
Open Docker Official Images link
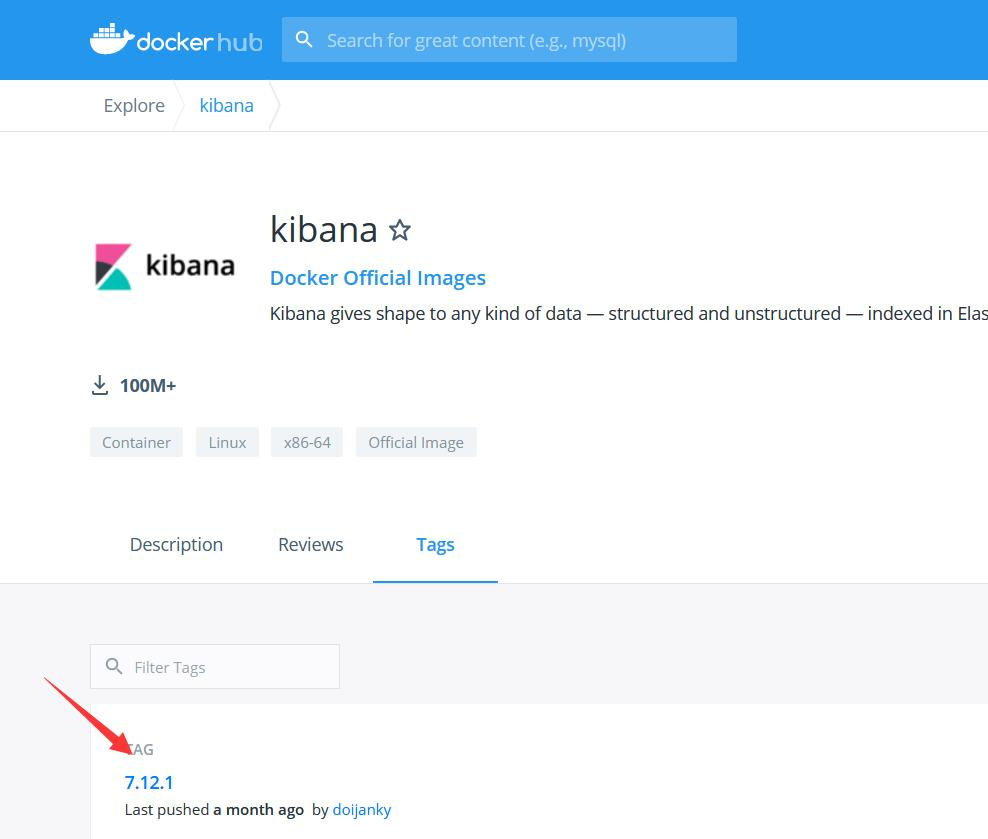pos(377,278)
